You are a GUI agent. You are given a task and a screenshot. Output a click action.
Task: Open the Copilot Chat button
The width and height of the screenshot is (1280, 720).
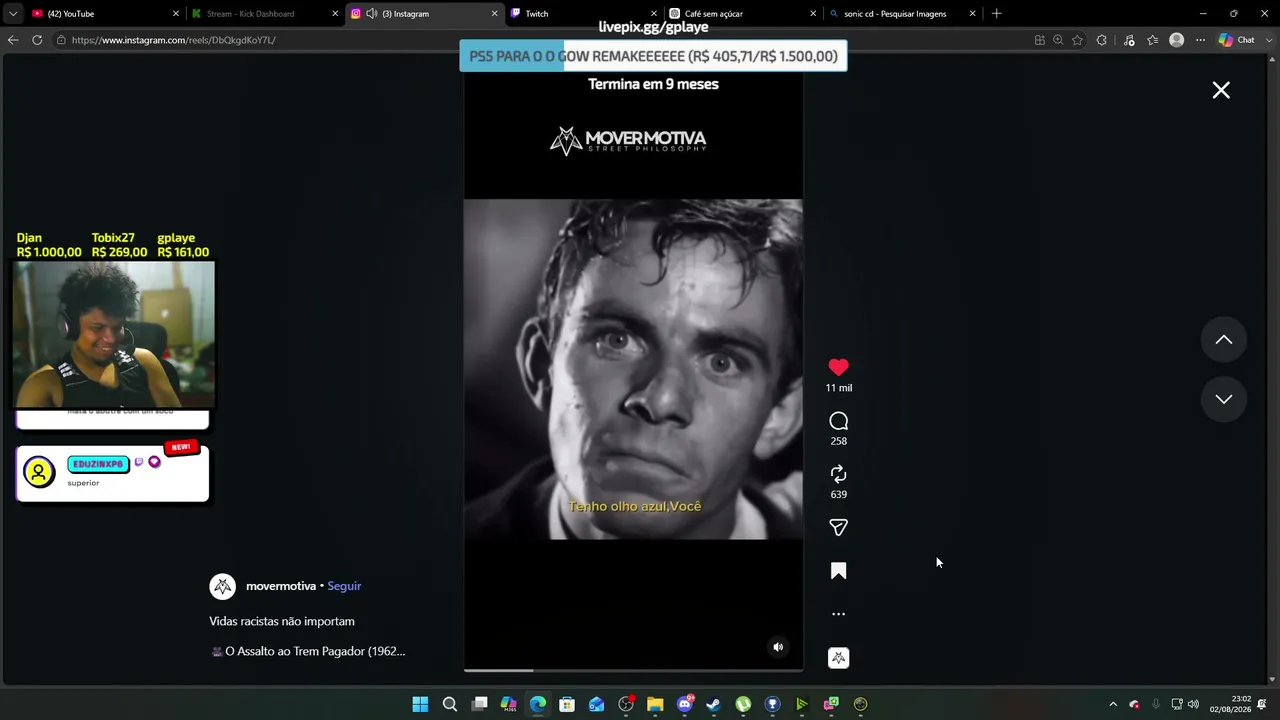(x=1236, y=40)
